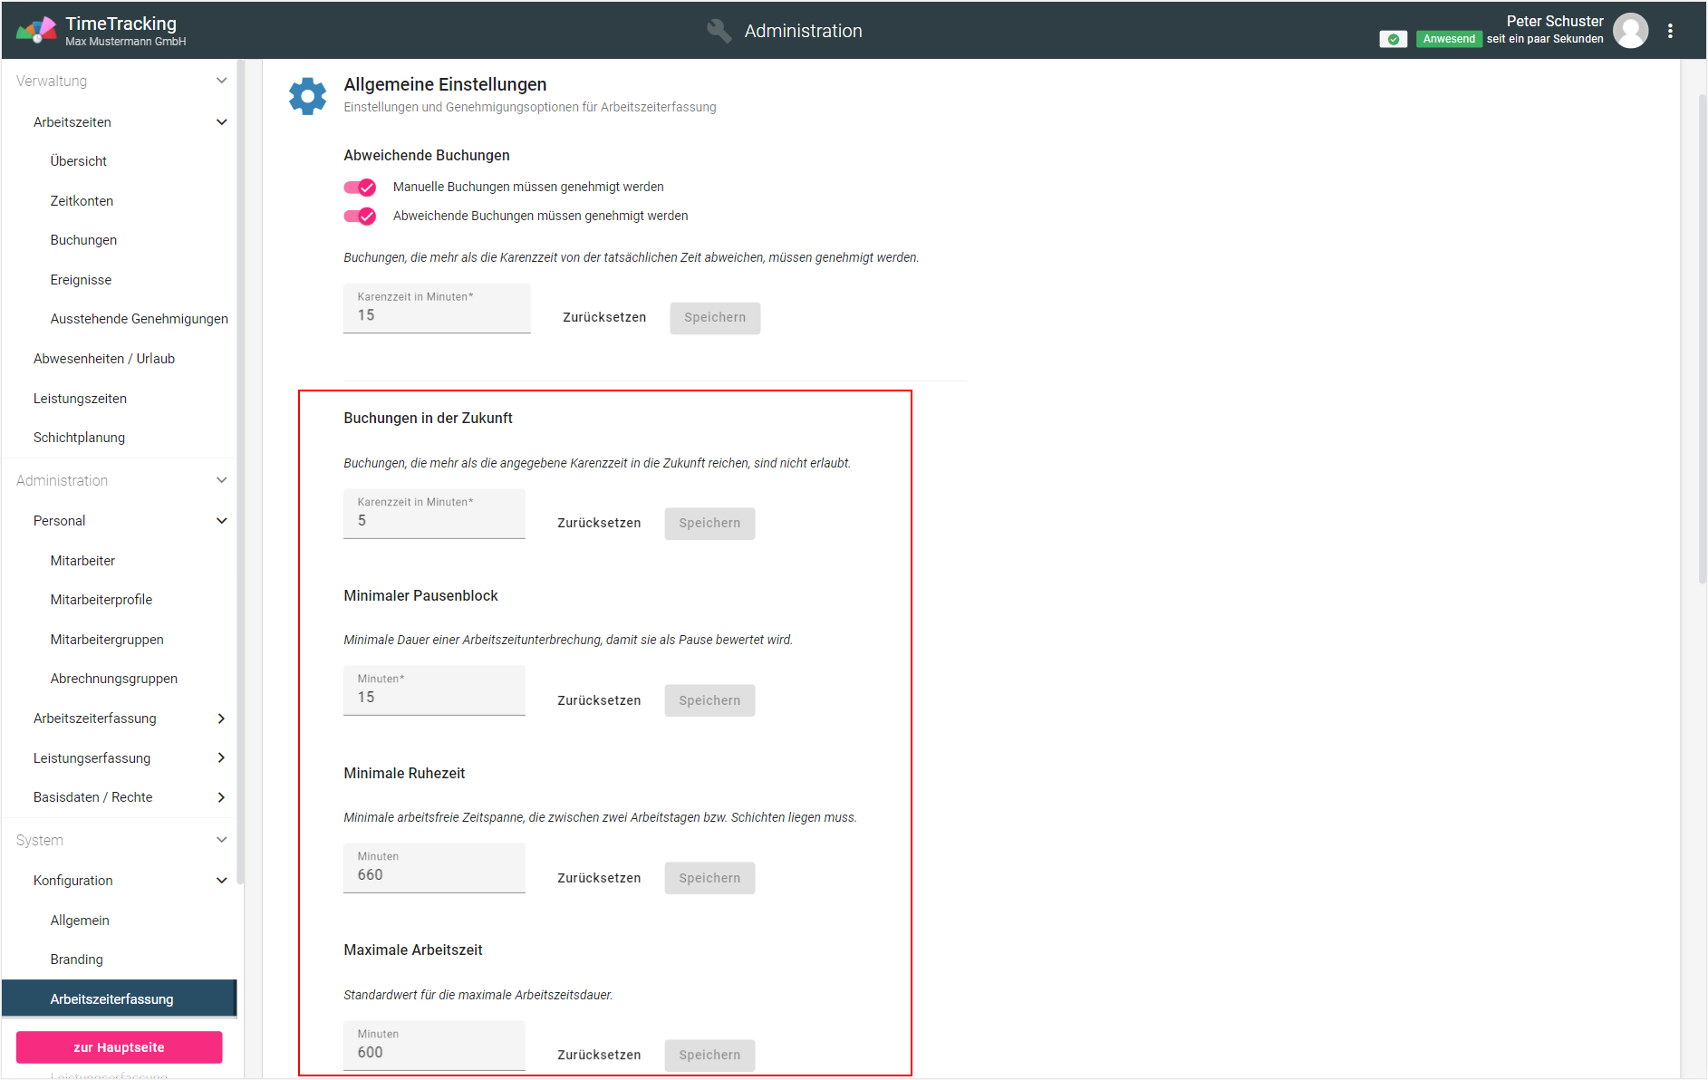Click the Allgemeine Einstellungen gear icon
1708x1080 pixels.
[307, 96]
